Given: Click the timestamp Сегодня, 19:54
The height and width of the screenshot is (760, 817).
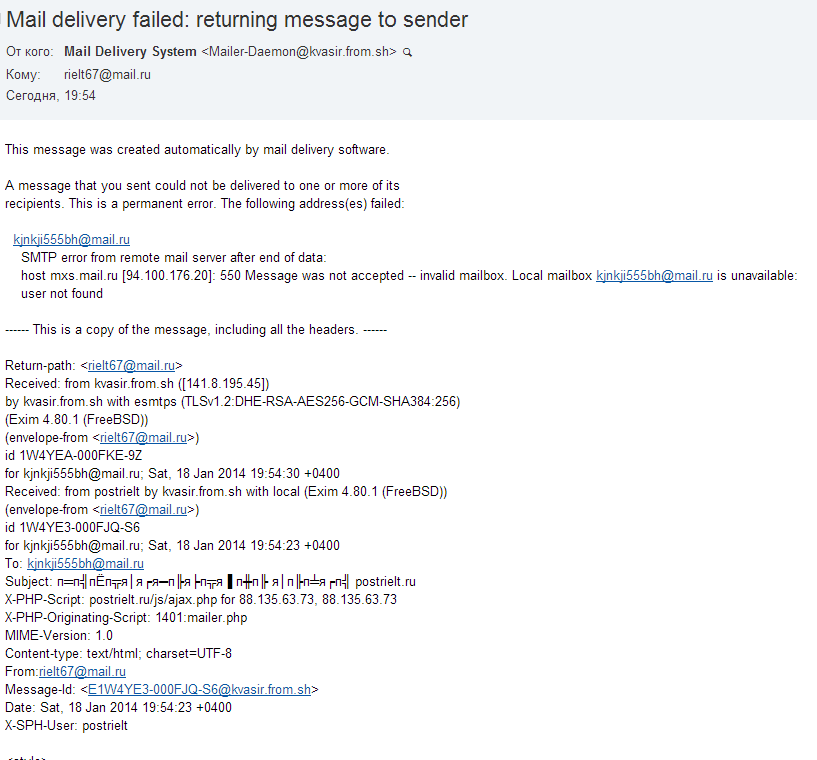Looking at the screenshot, I should (x=51, y=95).
